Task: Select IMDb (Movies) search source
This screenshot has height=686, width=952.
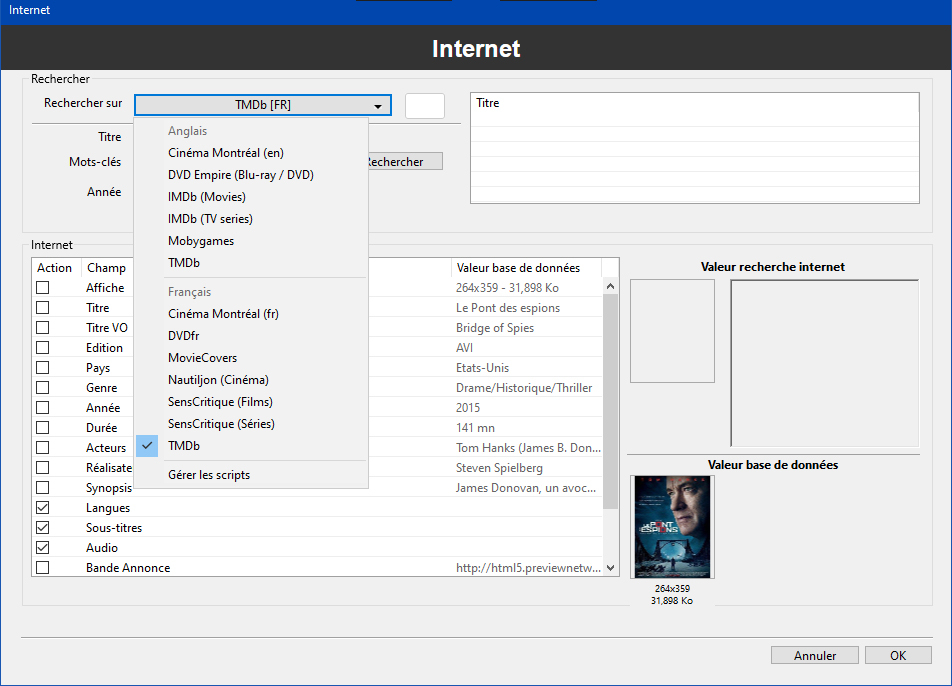Action: pos(206,197)
